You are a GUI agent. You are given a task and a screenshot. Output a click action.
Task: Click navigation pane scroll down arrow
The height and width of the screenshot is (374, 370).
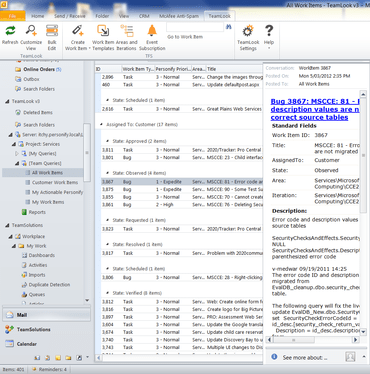click(x=87, y=300)
